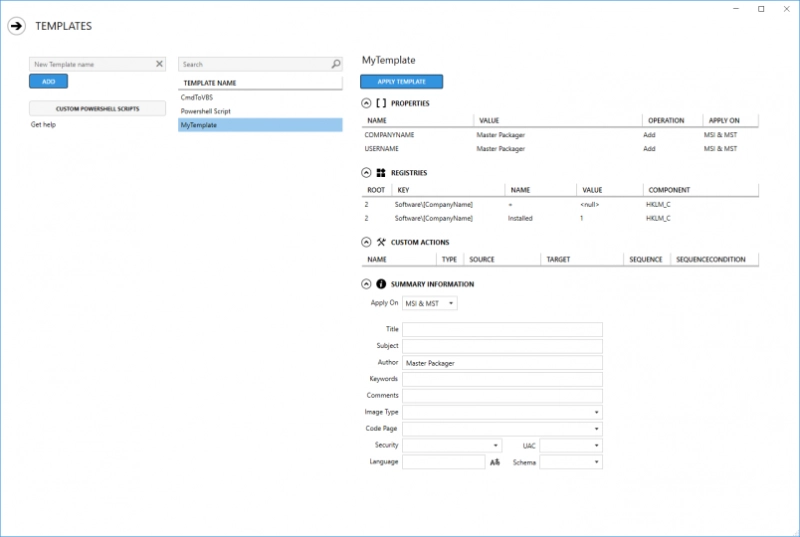Click the Get help link
This screenshot has height=537, width=800.
(43, 125)
